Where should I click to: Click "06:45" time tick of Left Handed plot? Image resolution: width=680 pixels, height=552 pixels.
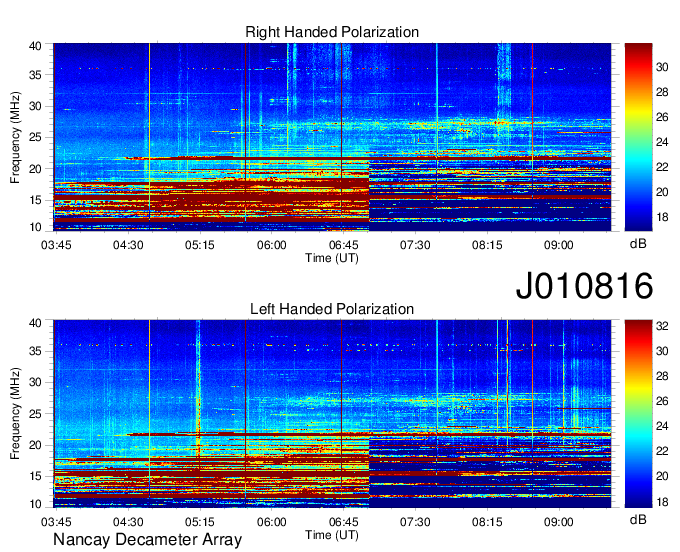pyautogui.click(x=343, y=522)
